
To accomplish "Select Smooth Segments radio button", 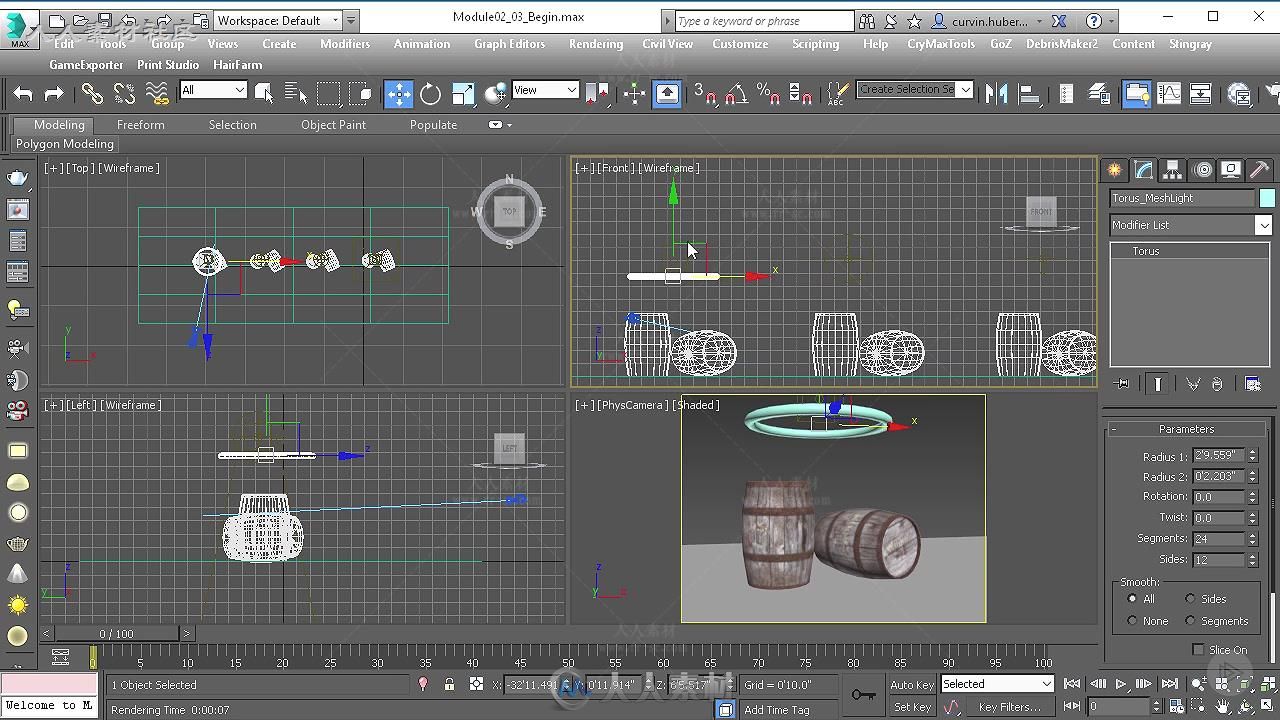I will (x=1190, y=621).
